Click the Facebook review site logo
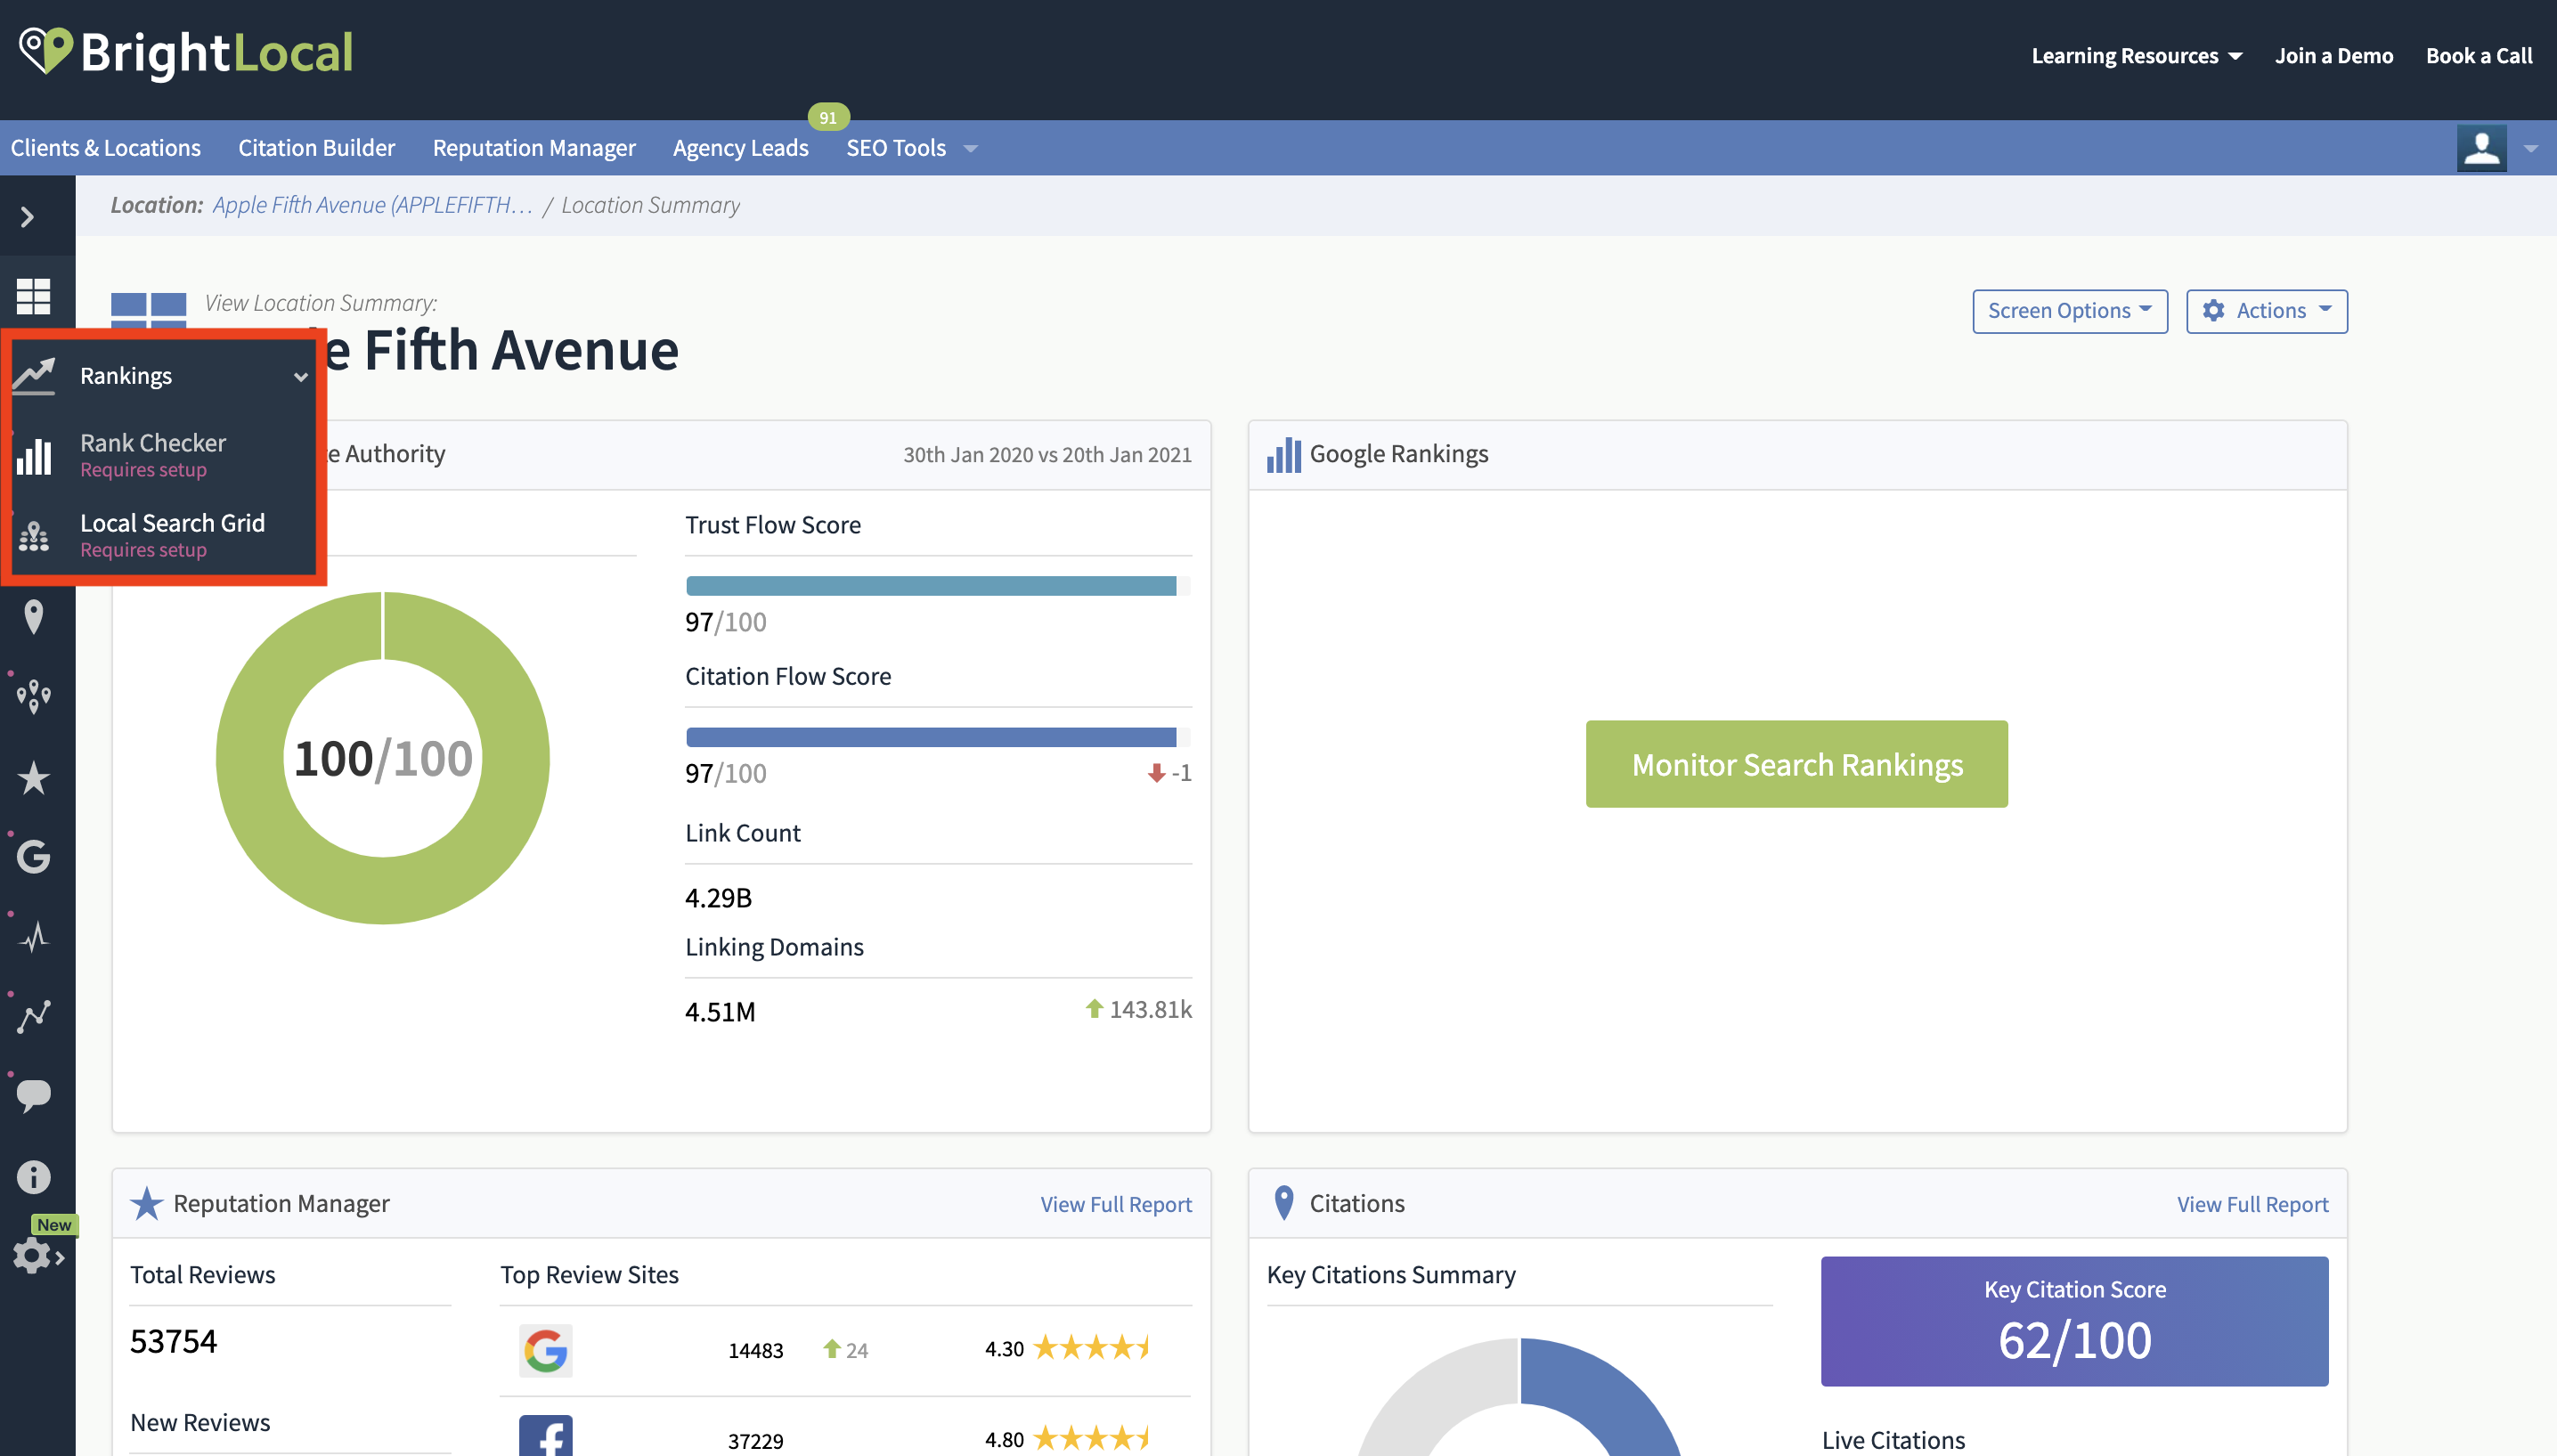 click(545, 1436)
